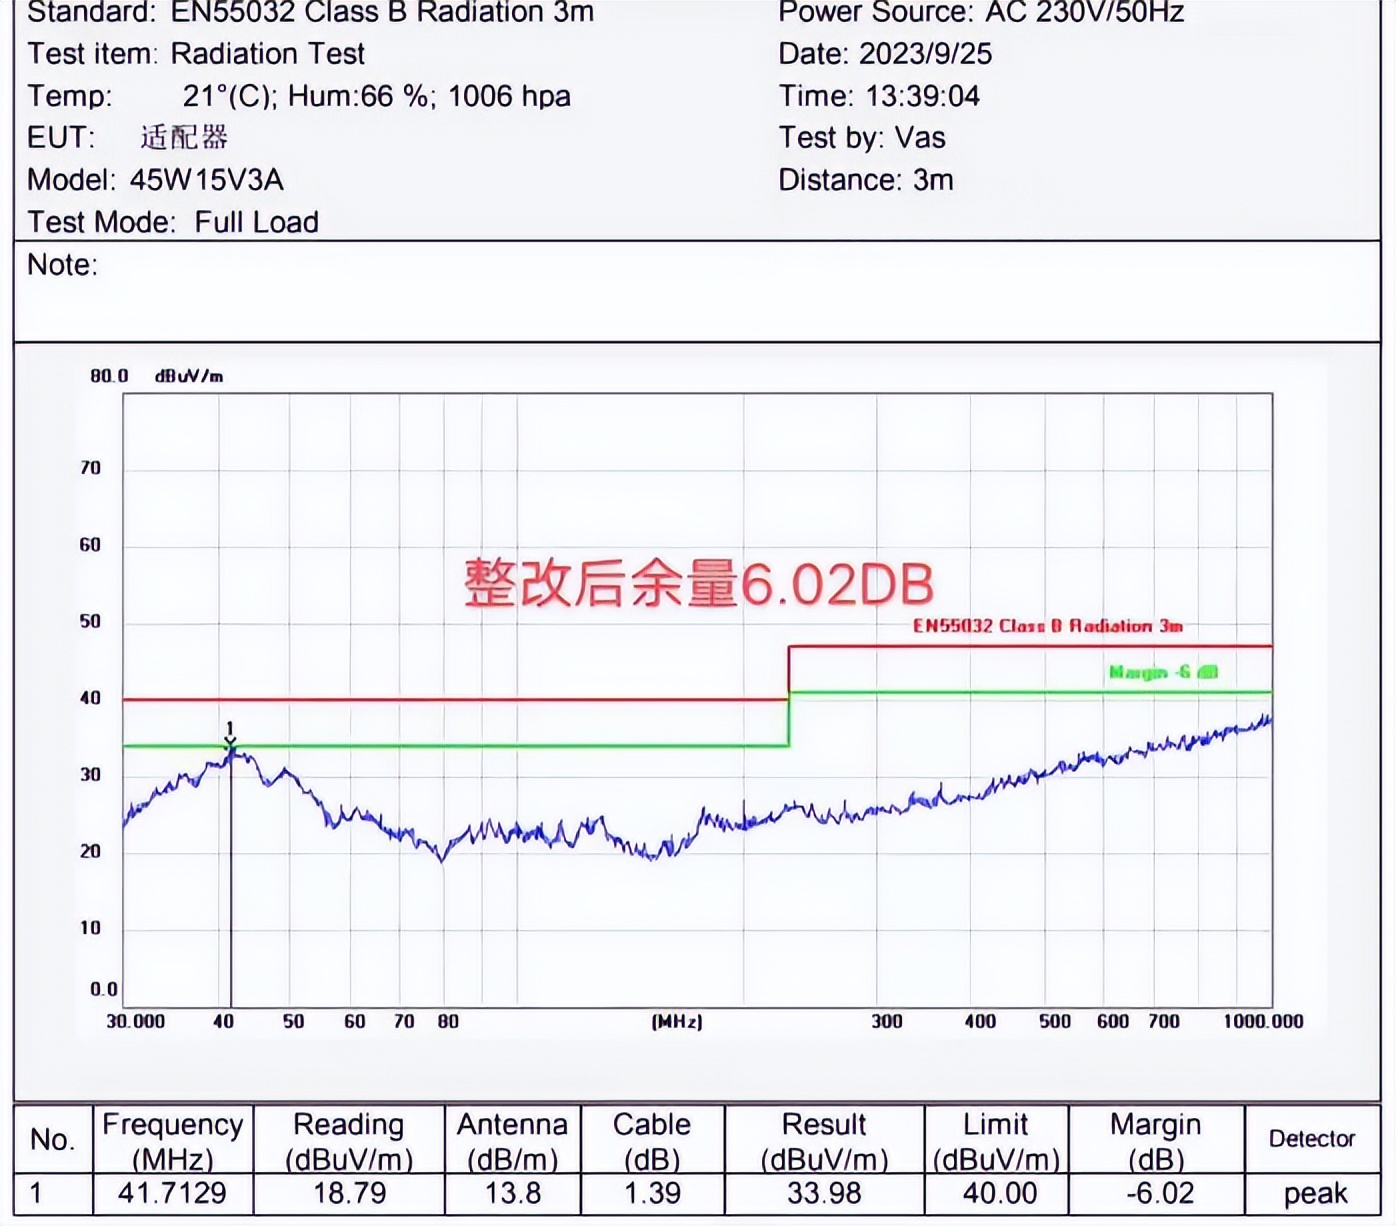Click the 'Note:' label
The image size is (1396, 1226).
coord(62,265)
